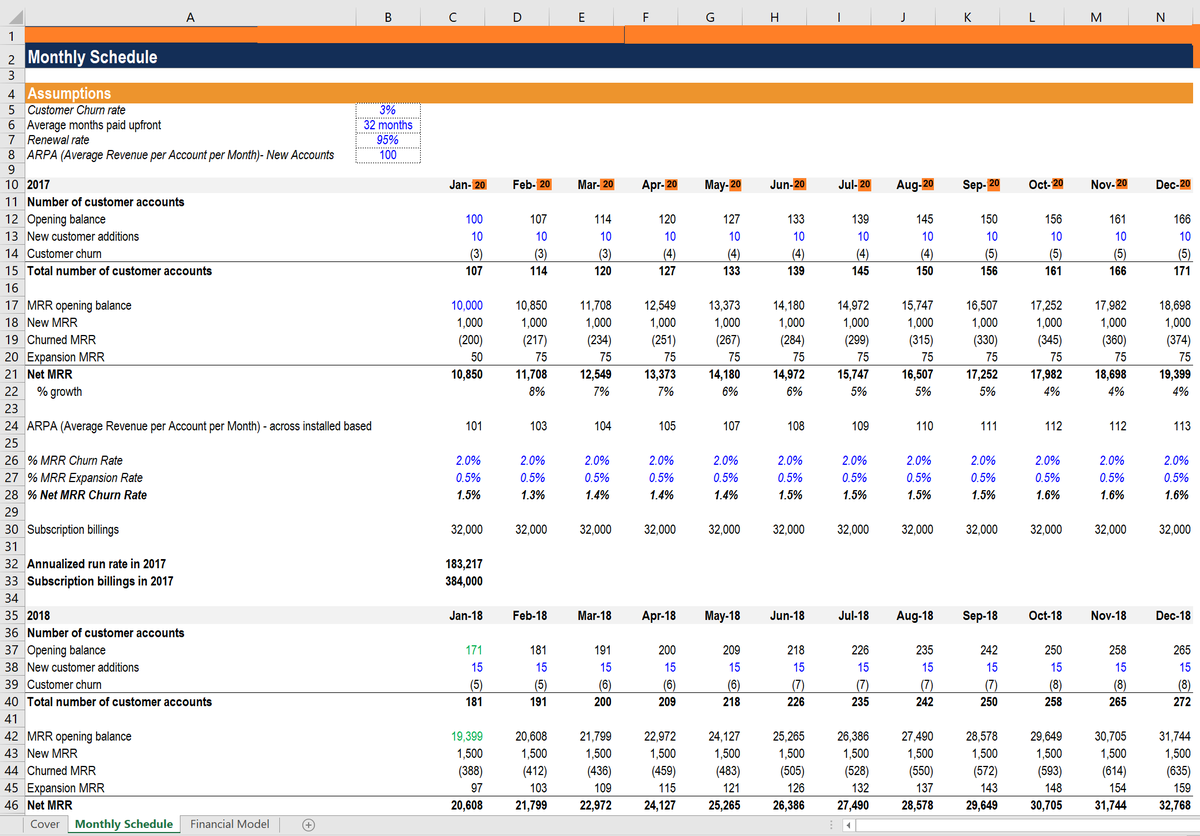
Task: Click the '% Net MRR Churn Rate' label
Action: [86, 495]
